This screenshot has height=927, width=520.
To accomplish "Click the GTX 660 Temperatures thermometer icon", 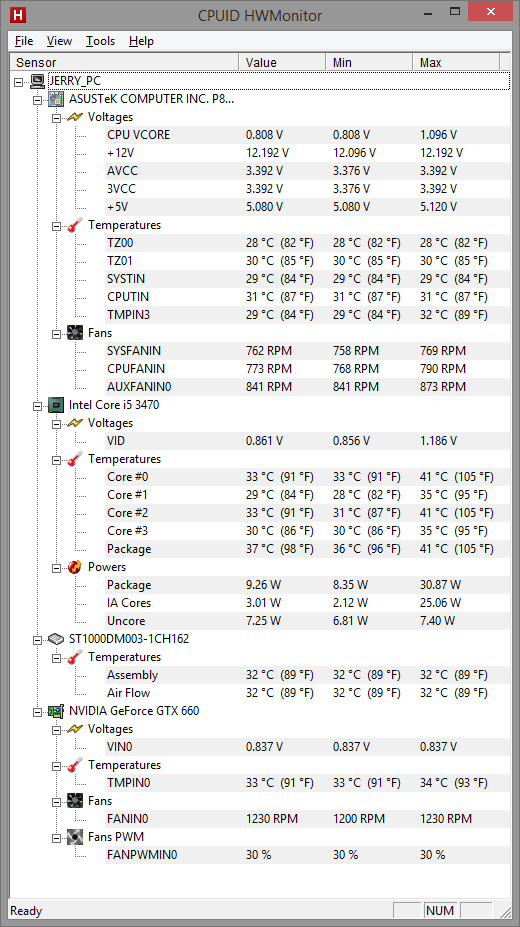I will pyautogui.click(x=75, y=765).
